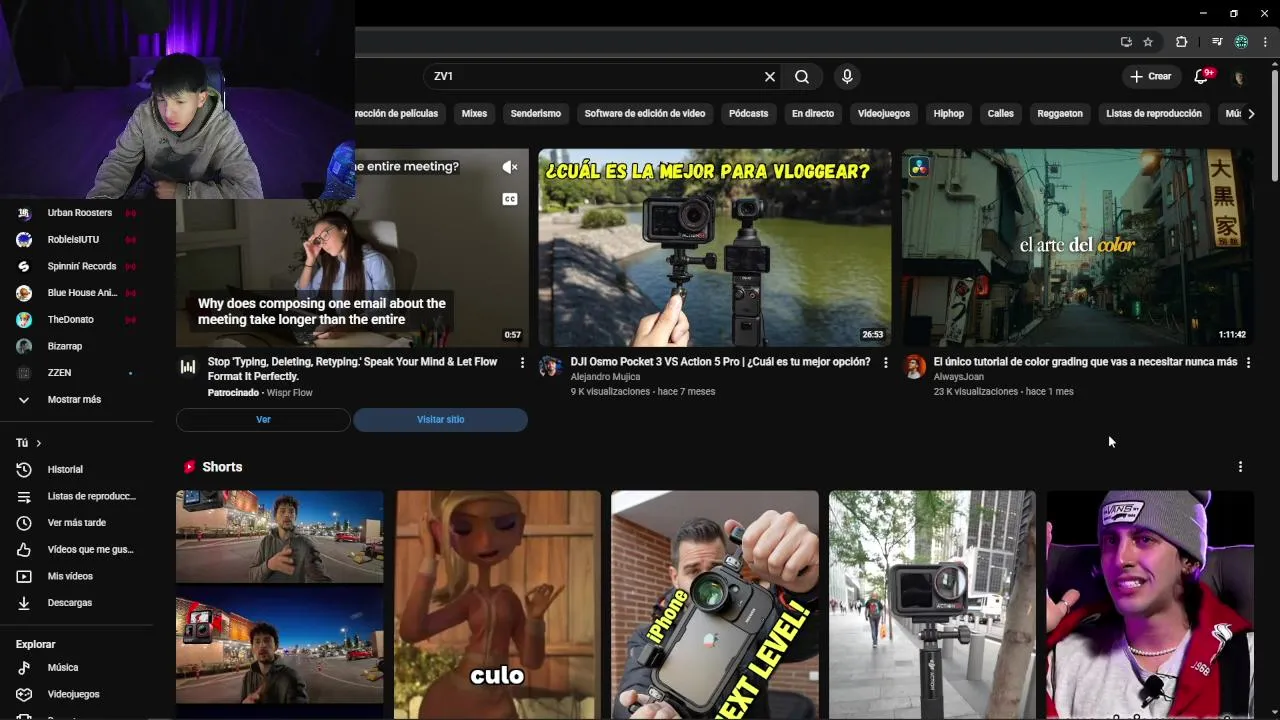Open ZZEN subscription

click(59, 373)
